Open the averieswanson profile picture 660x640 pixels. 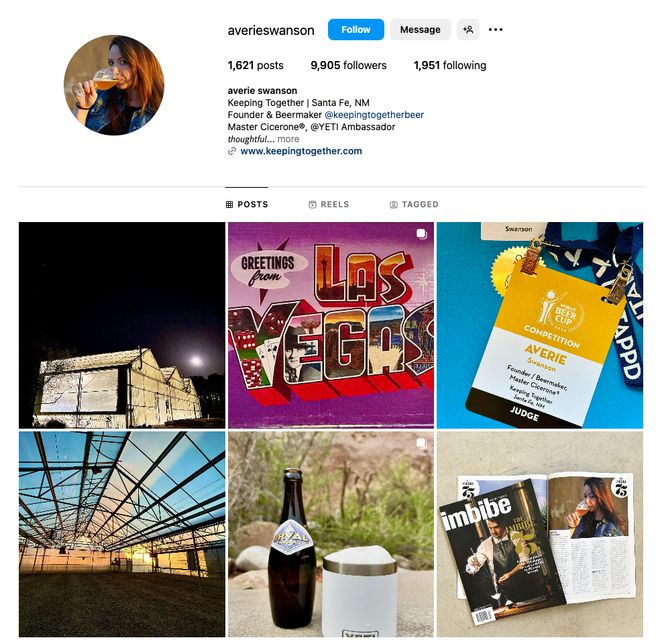click(x=114, y=85)
